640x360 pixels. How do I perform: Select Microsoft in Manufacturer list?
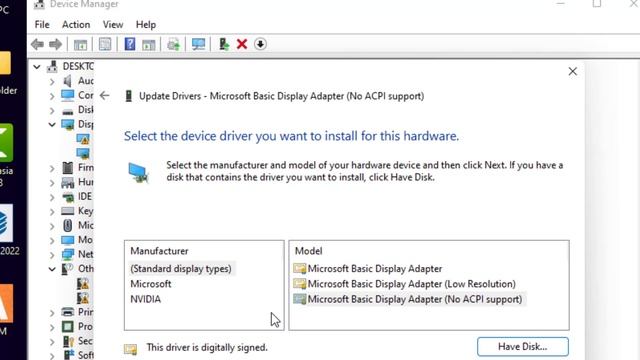[x=151, y=284]
